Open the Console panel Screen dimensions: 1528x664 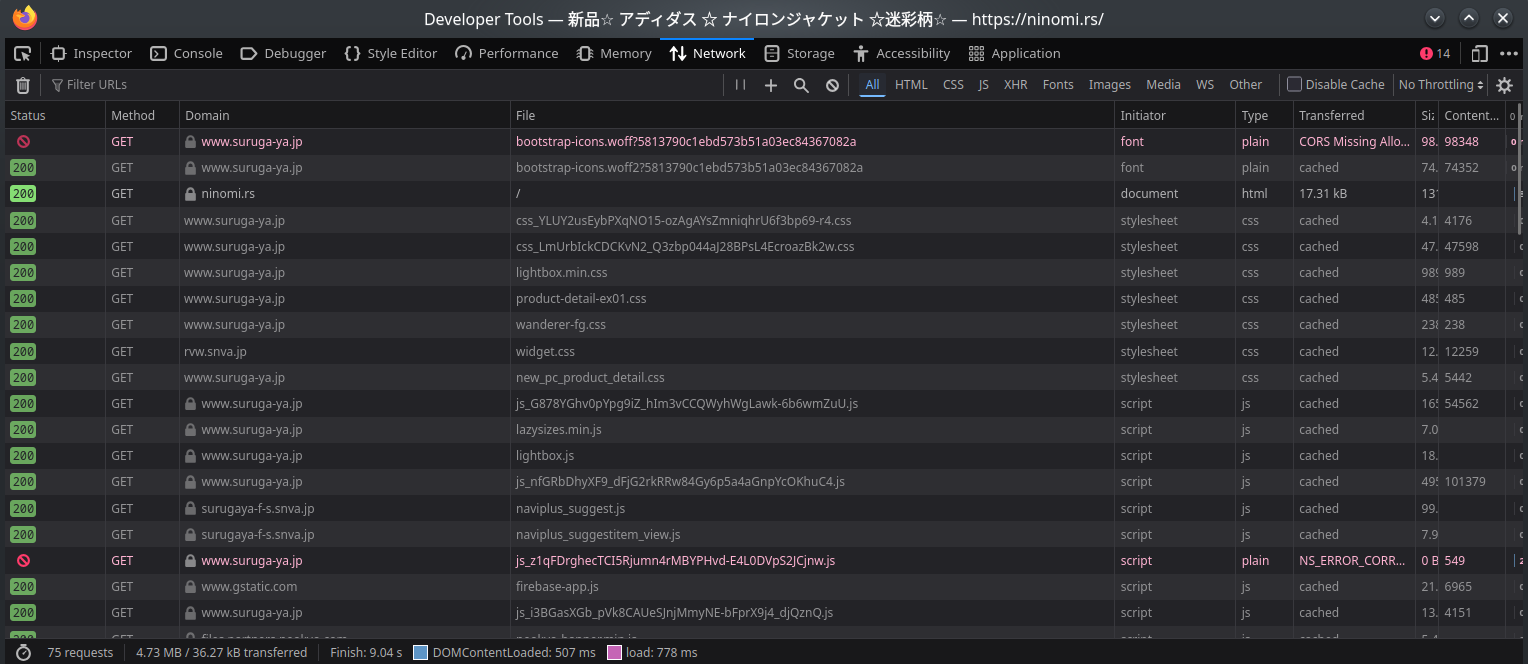[186, 54]
